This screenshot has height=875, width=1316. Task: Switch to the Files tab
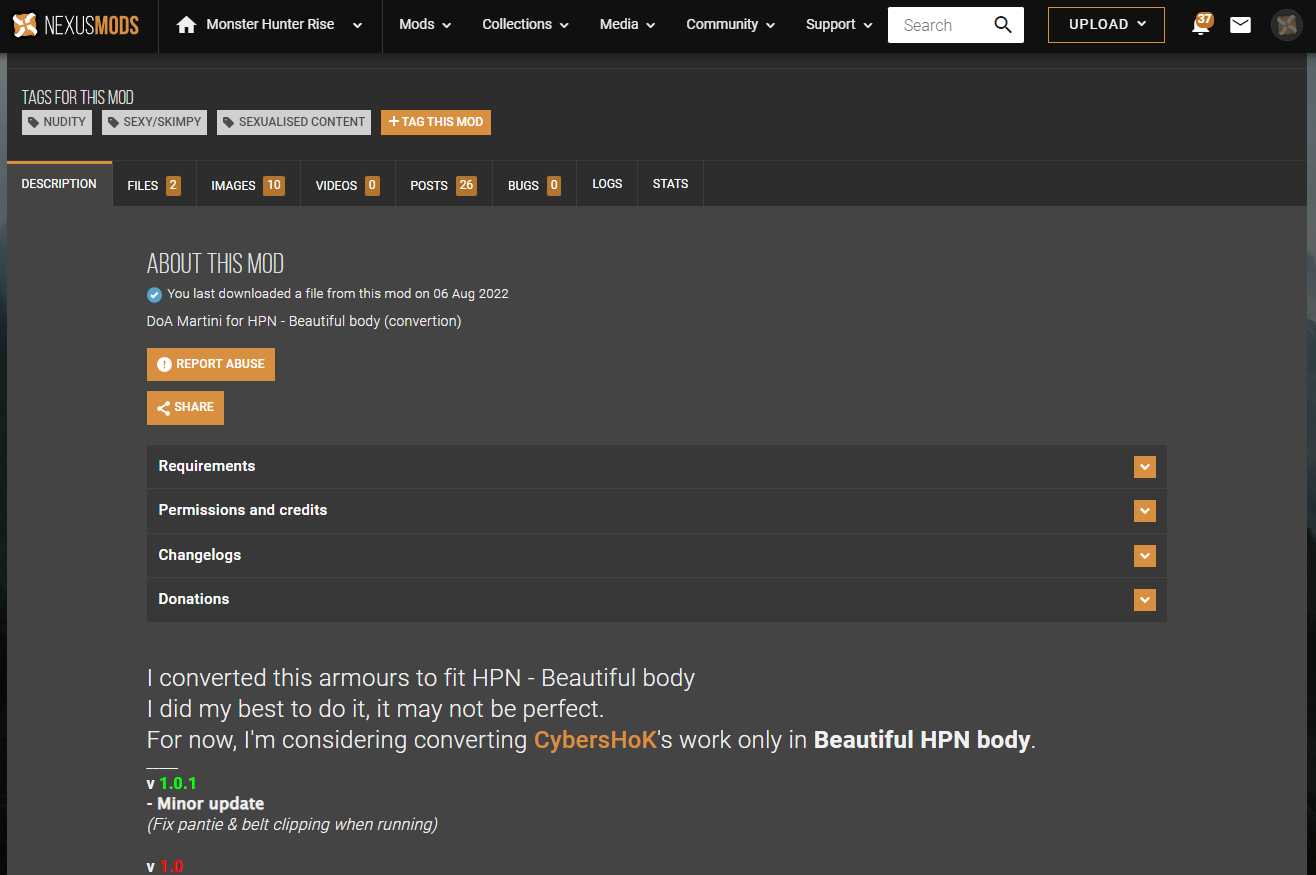154,185
